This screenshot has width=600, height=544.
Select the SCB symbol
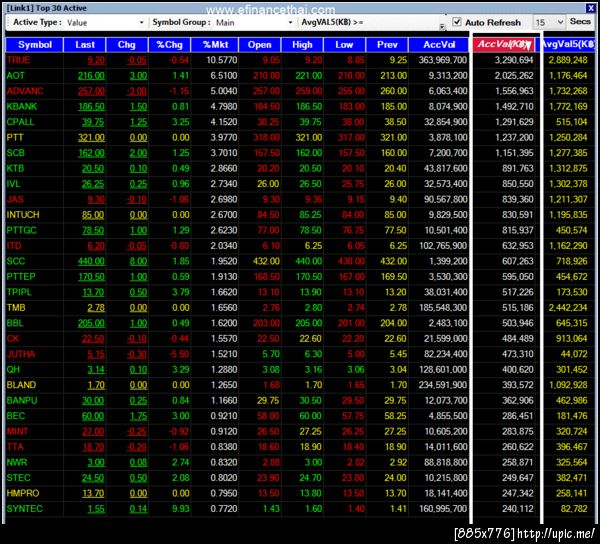[x=15, y=153]
